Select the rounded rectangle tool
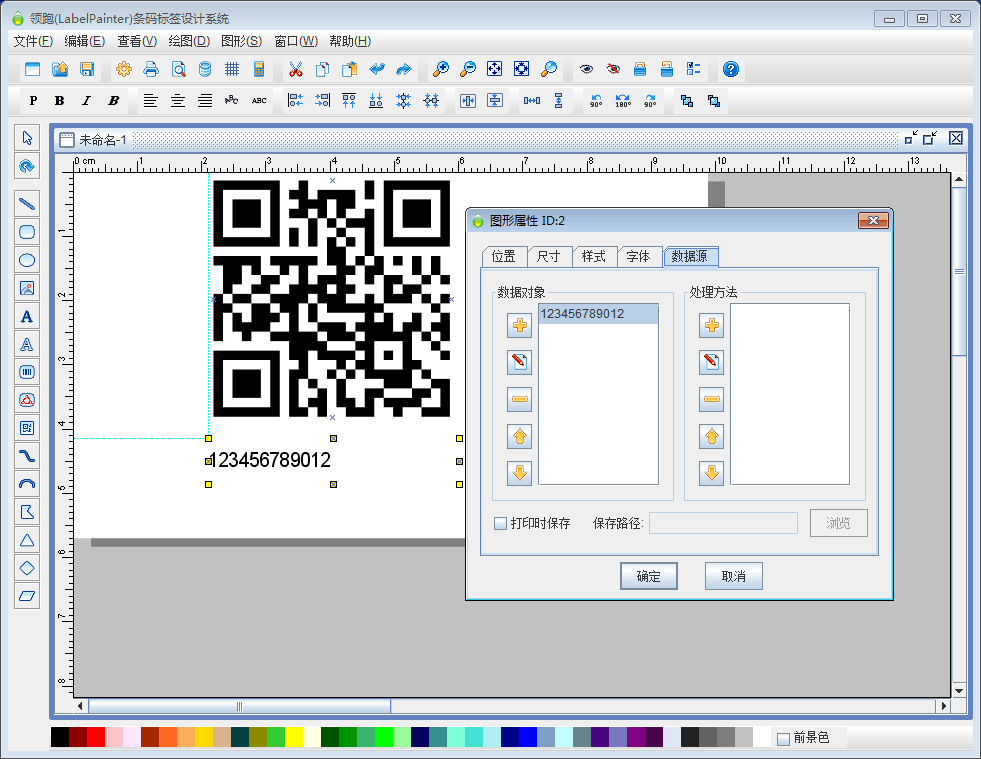Screen dimensions: 981x759 (27, 232)
